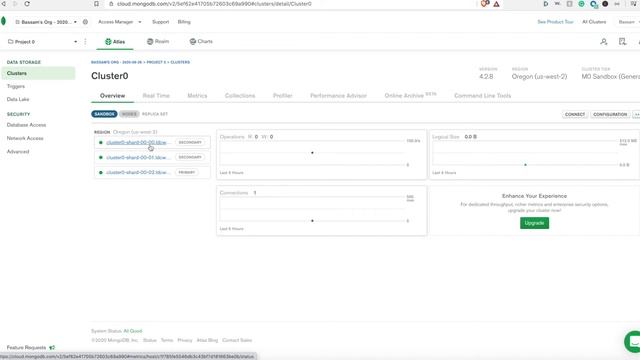Viewport: 640px width, 360px height.
Task: Click the Operations chart data point
Action: [312, 153]
